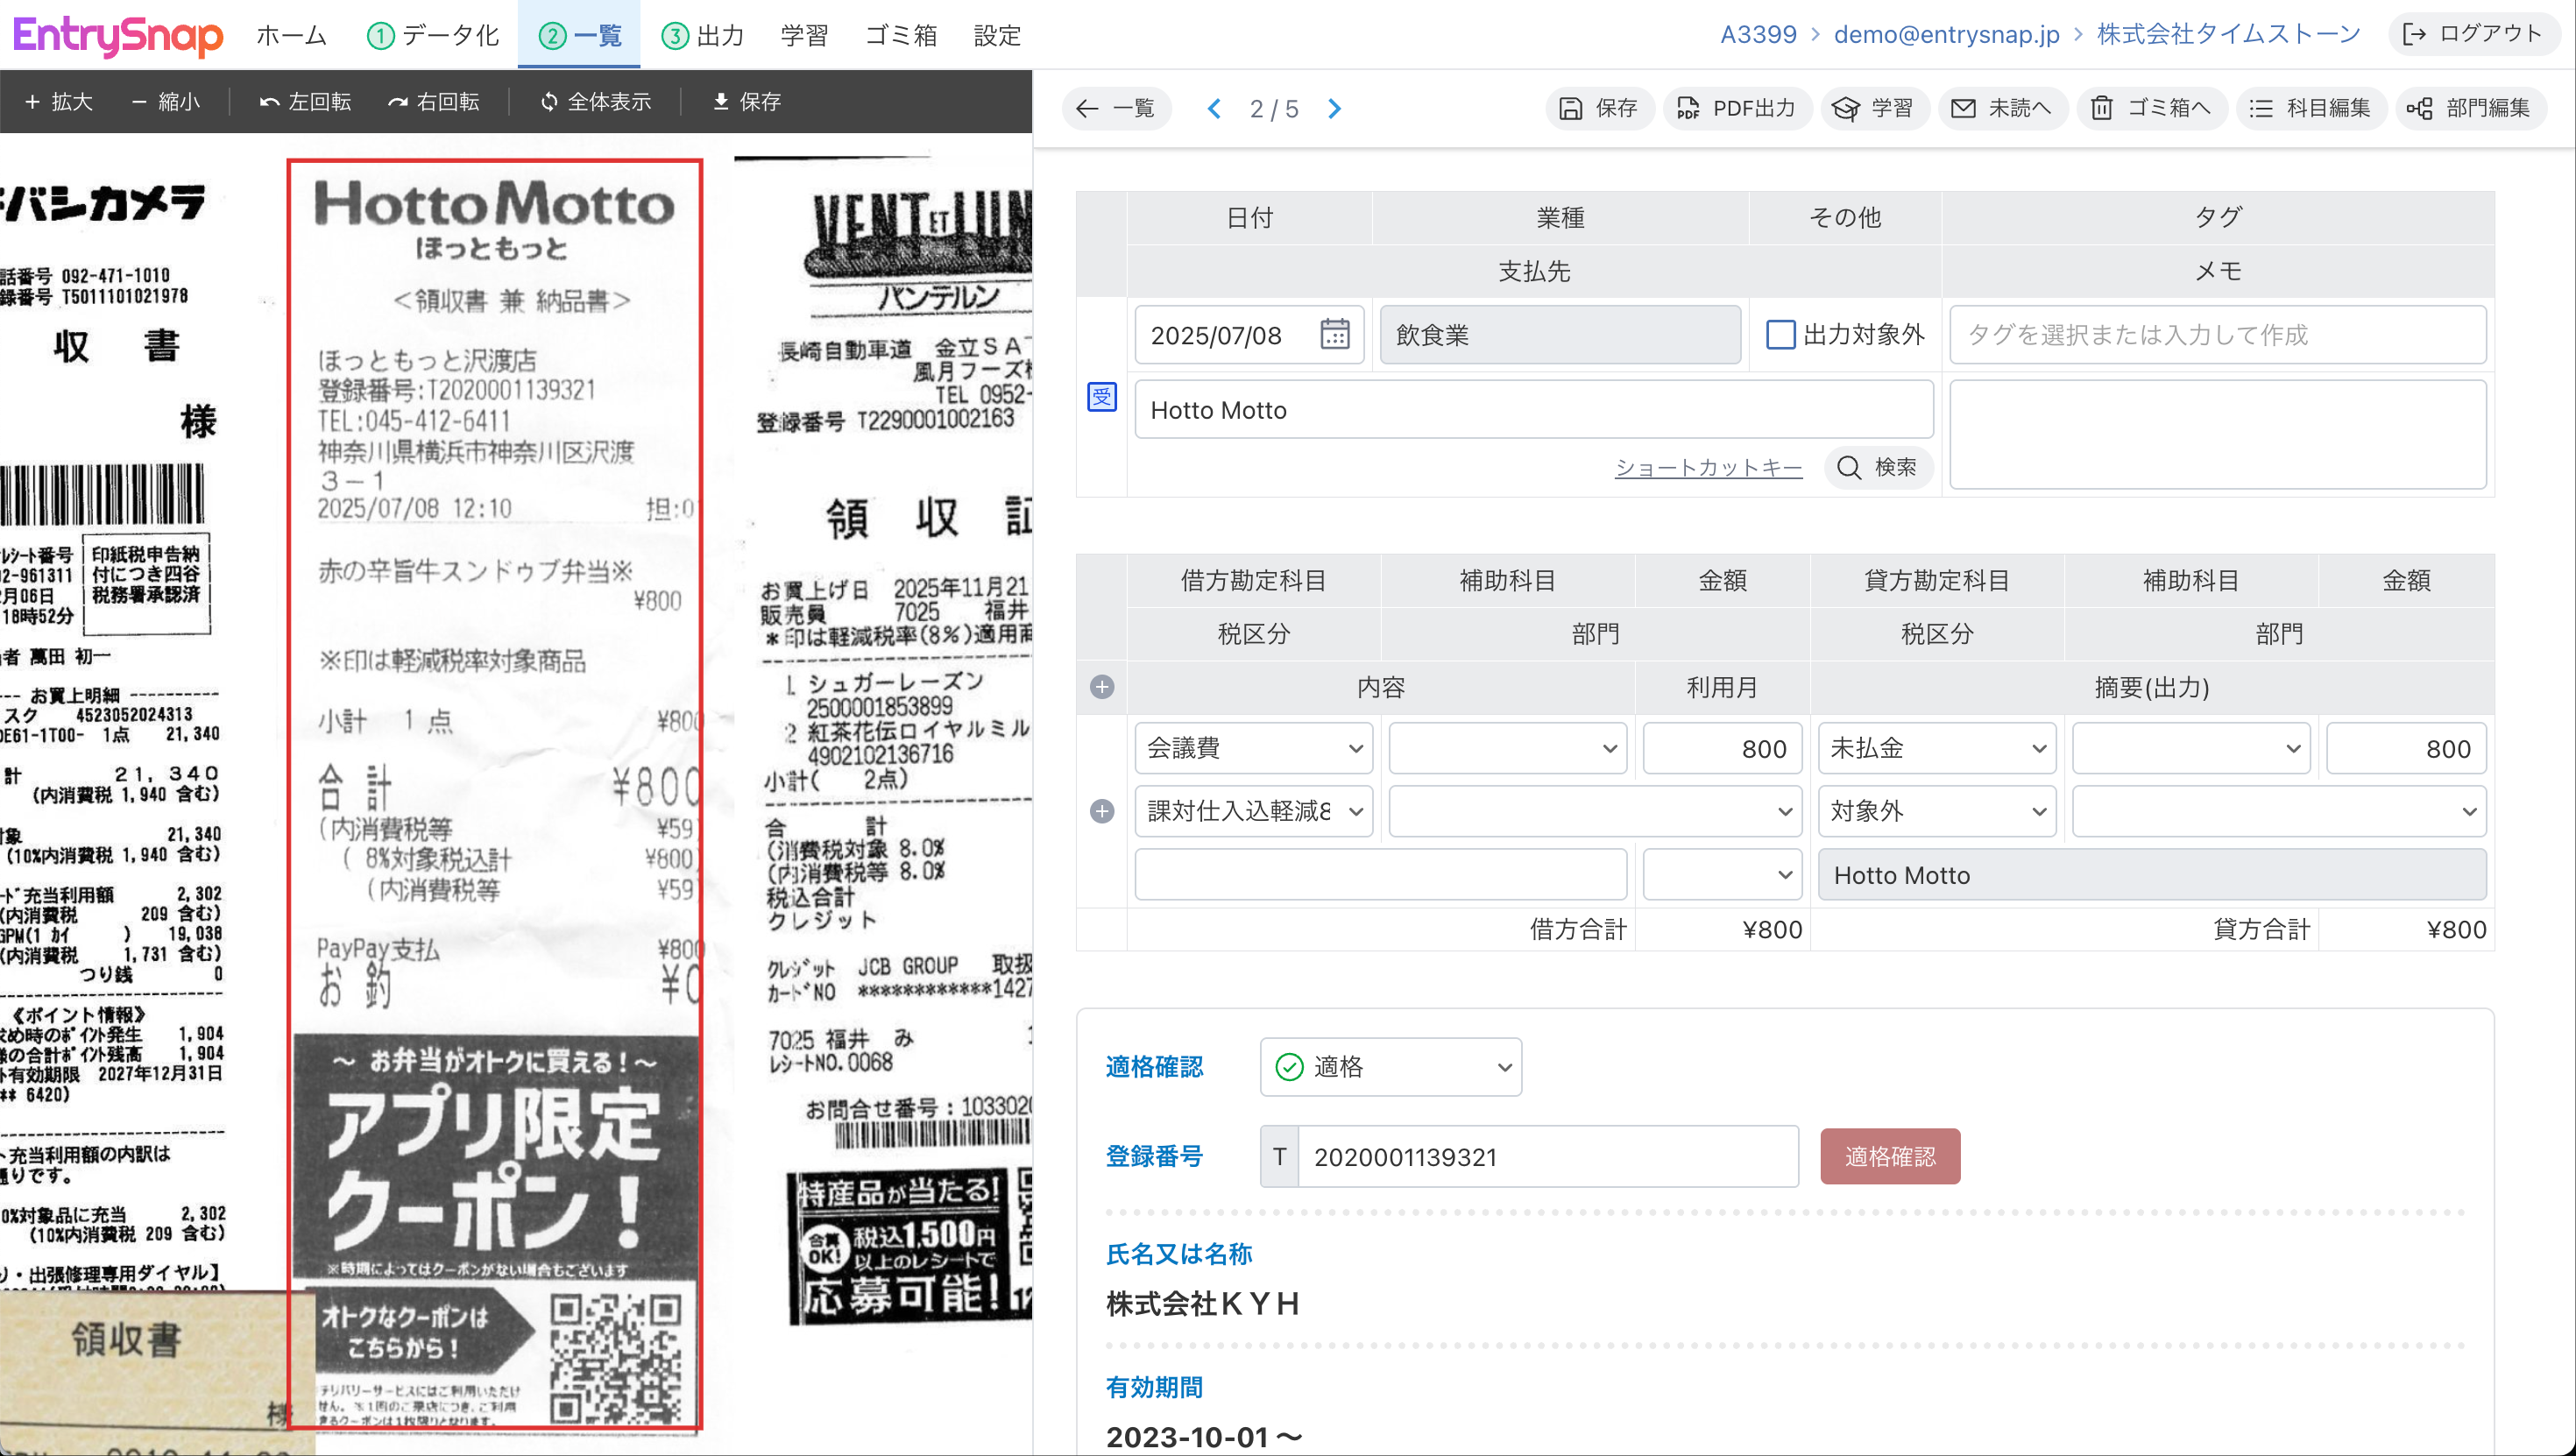Download the image via the viewer 保存 button
Viewport: 2576px width, 1456px height.
point(747,102)
